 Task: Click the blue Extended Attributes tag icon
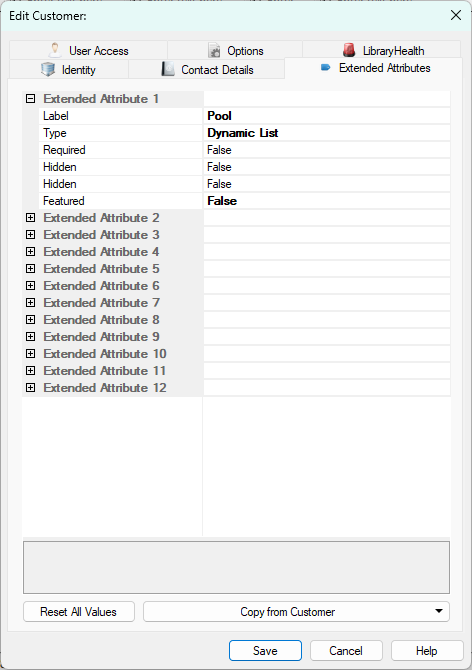(325, 68)
